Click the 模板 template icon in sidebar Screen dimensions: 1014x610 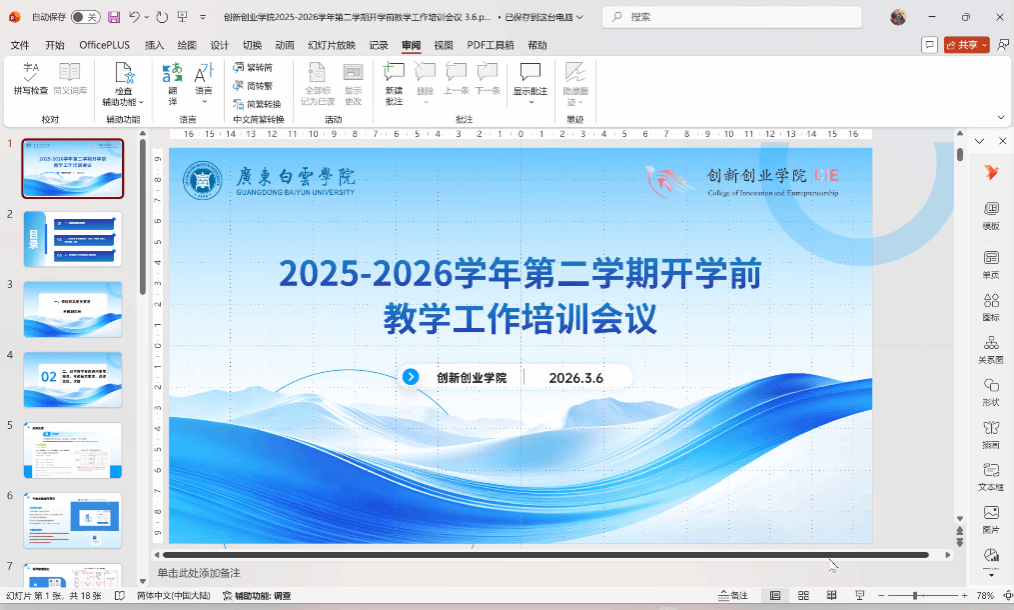[x=990, y=214]
